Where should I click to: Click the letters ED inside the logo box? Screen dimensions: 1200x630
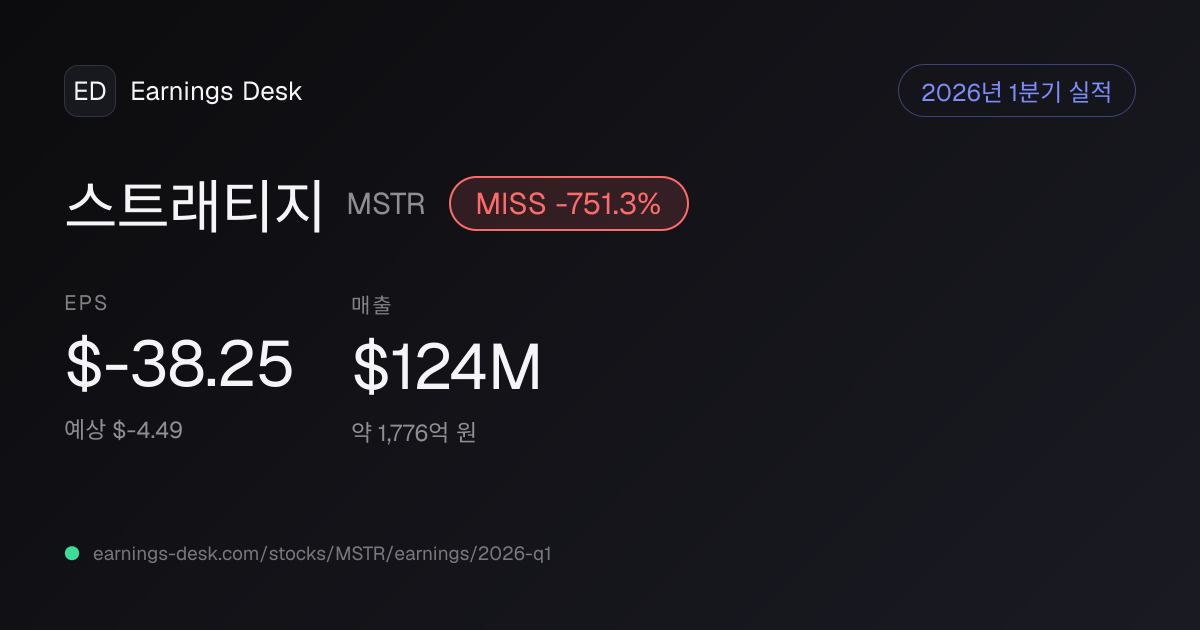pos(90,91)
